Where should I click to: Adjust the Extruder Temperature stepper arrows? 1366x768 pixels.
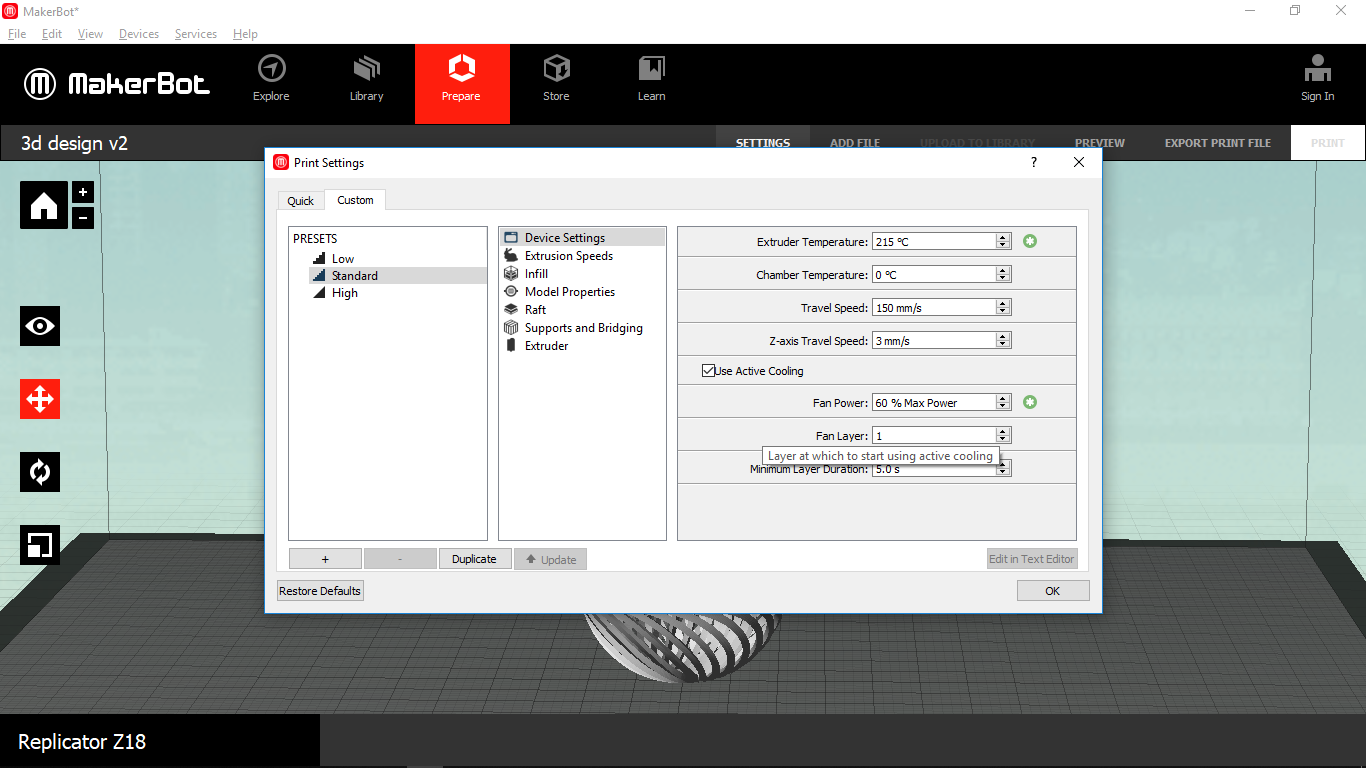[1003, 241]
